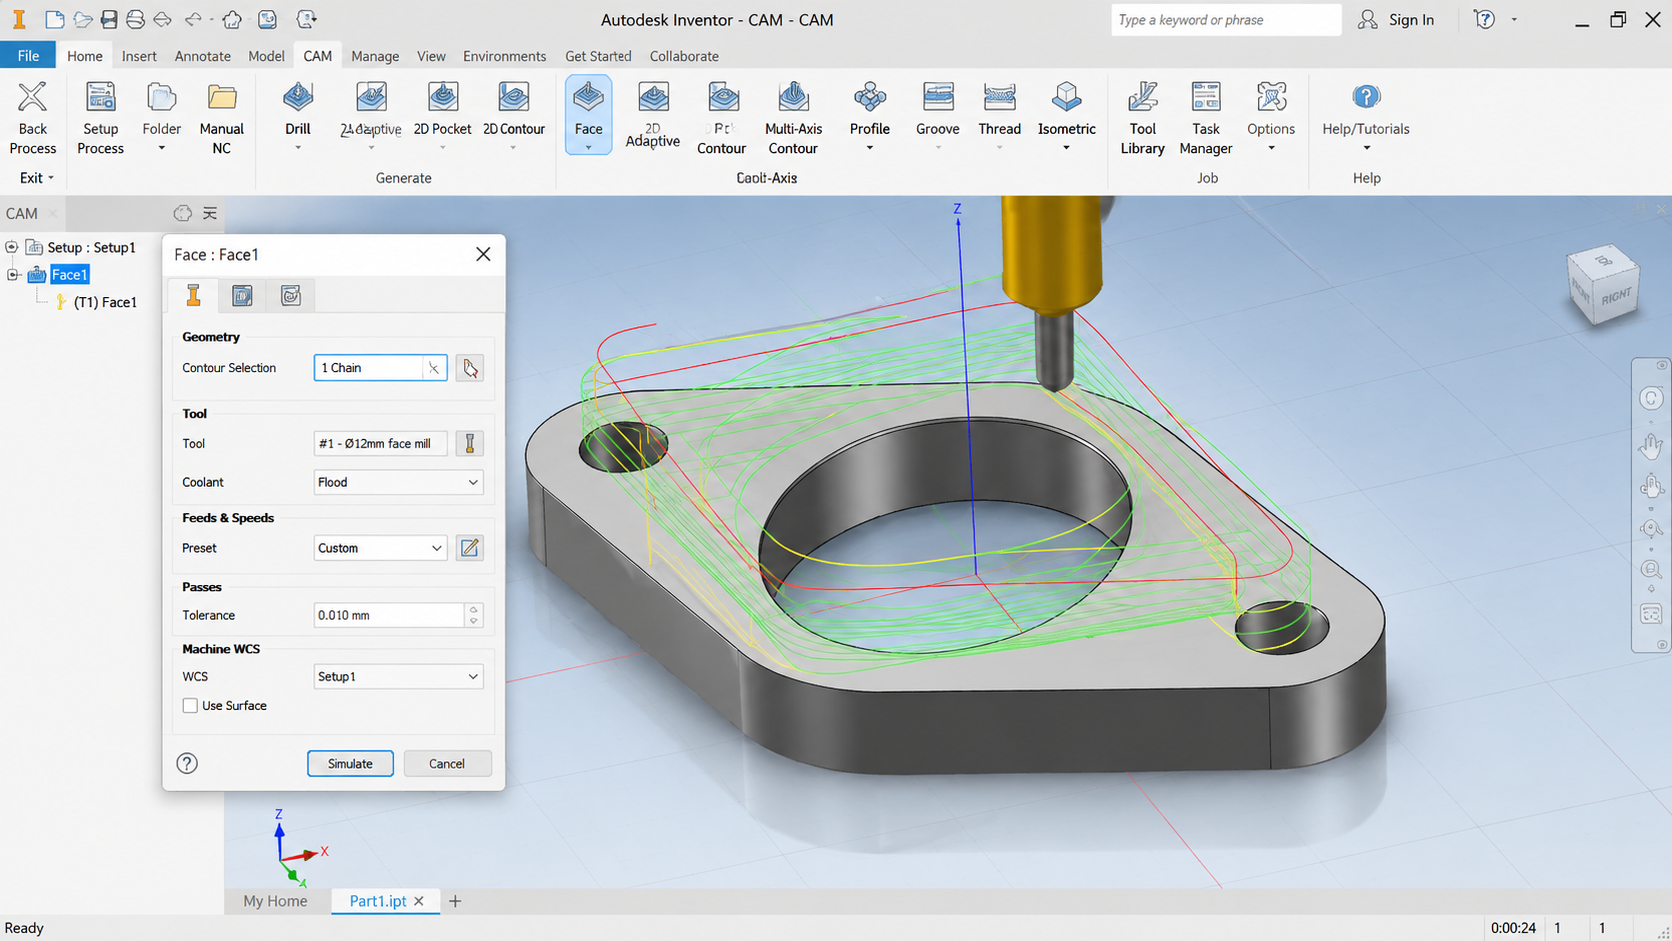Edit the feeds and speeds preset
This screenshot has height=941, width=1672.
pos(469,548)
